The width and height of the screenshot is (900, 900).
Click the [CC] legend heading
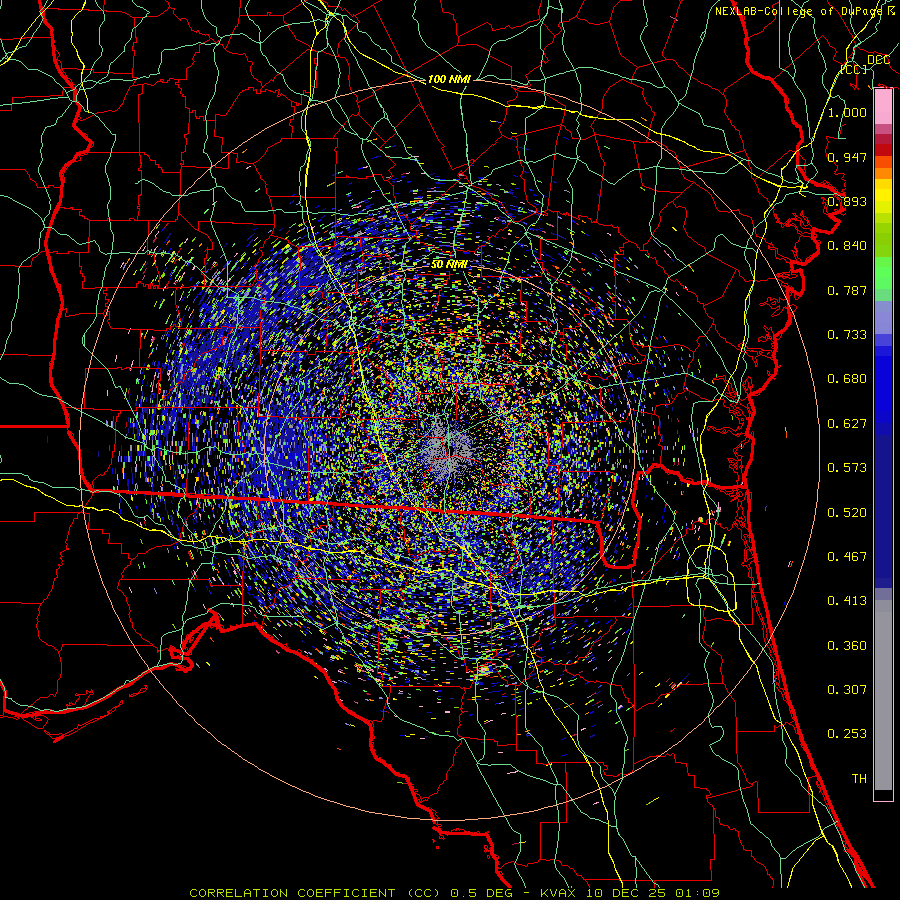coord(854,69)
